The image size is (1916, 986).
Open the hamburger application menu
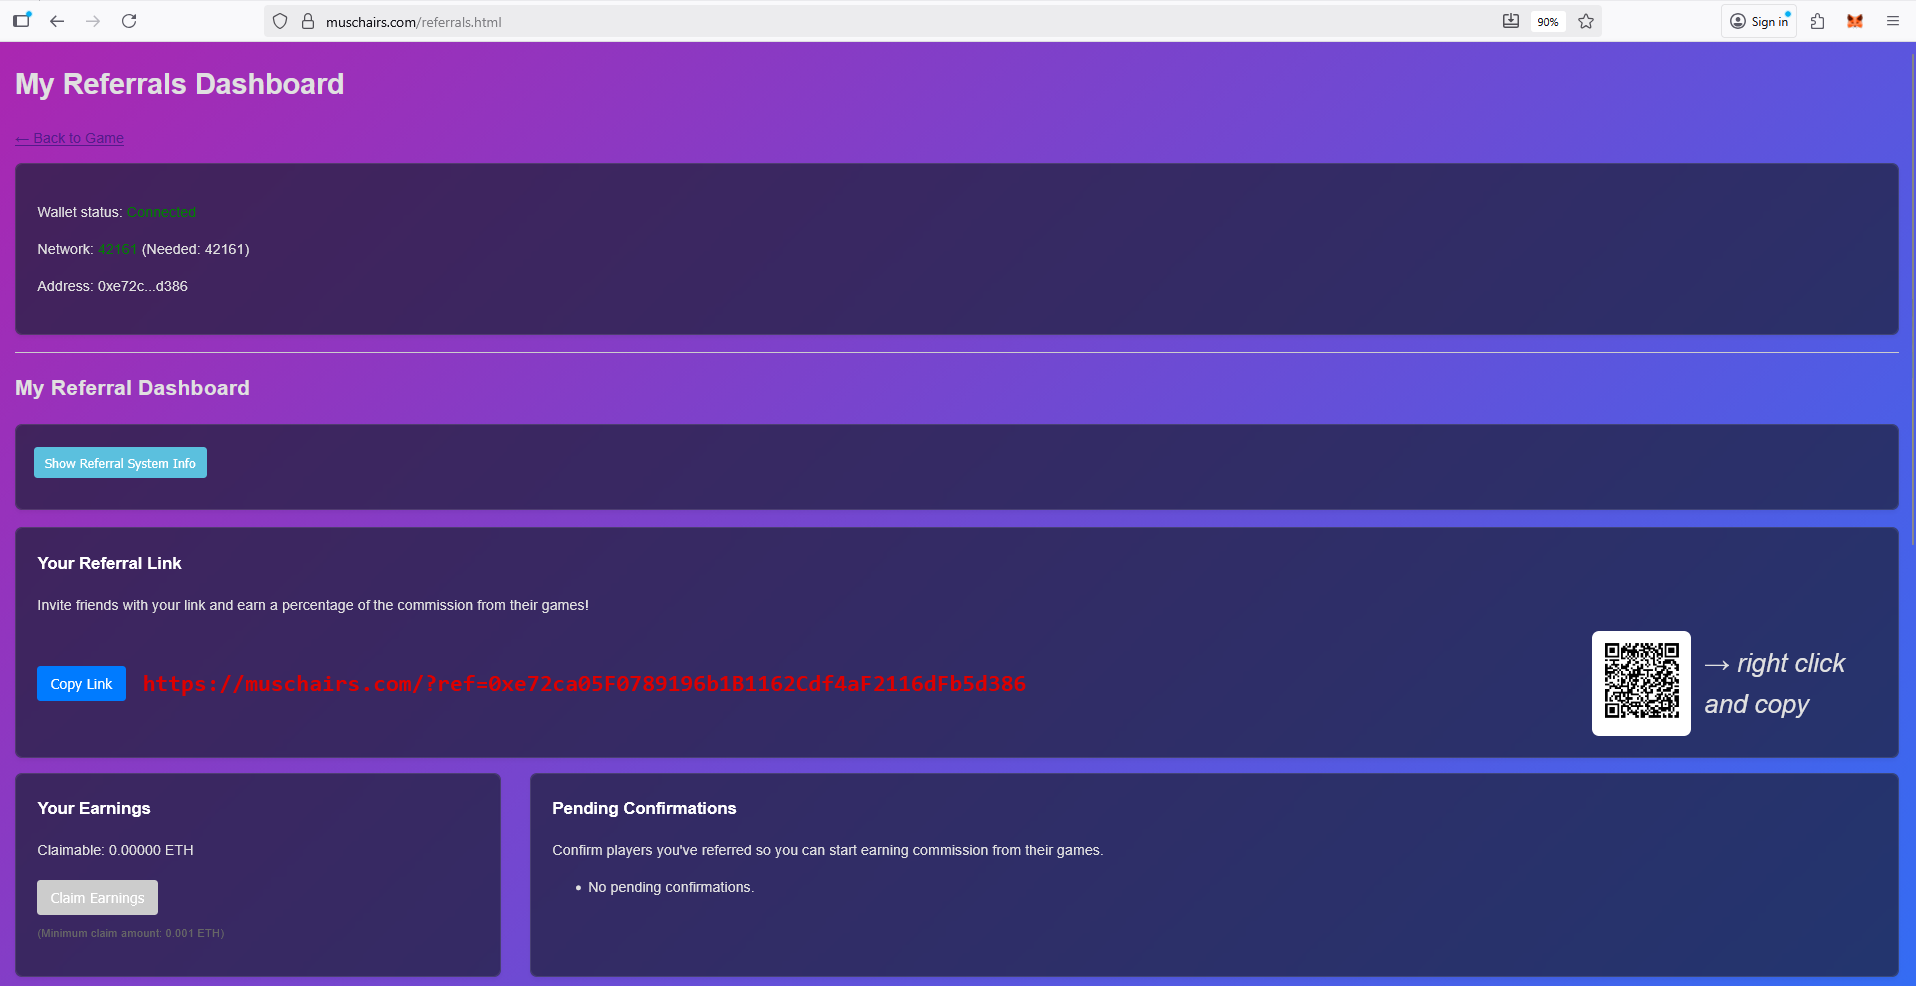pos(1893,21)
